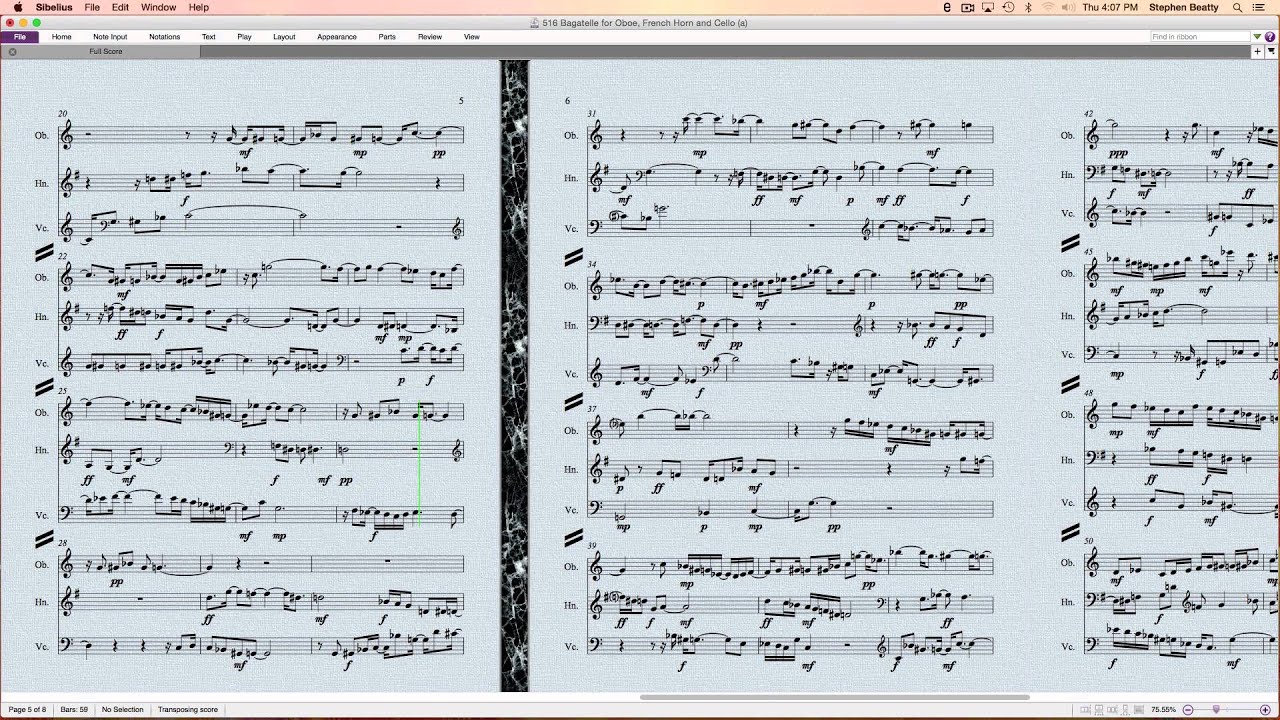Viewport: 1280px width, 720px height.
Task: Click the window title '516 Bagatelle for Oboe, French Horn and Cello'
Action: tap(644, 23)
